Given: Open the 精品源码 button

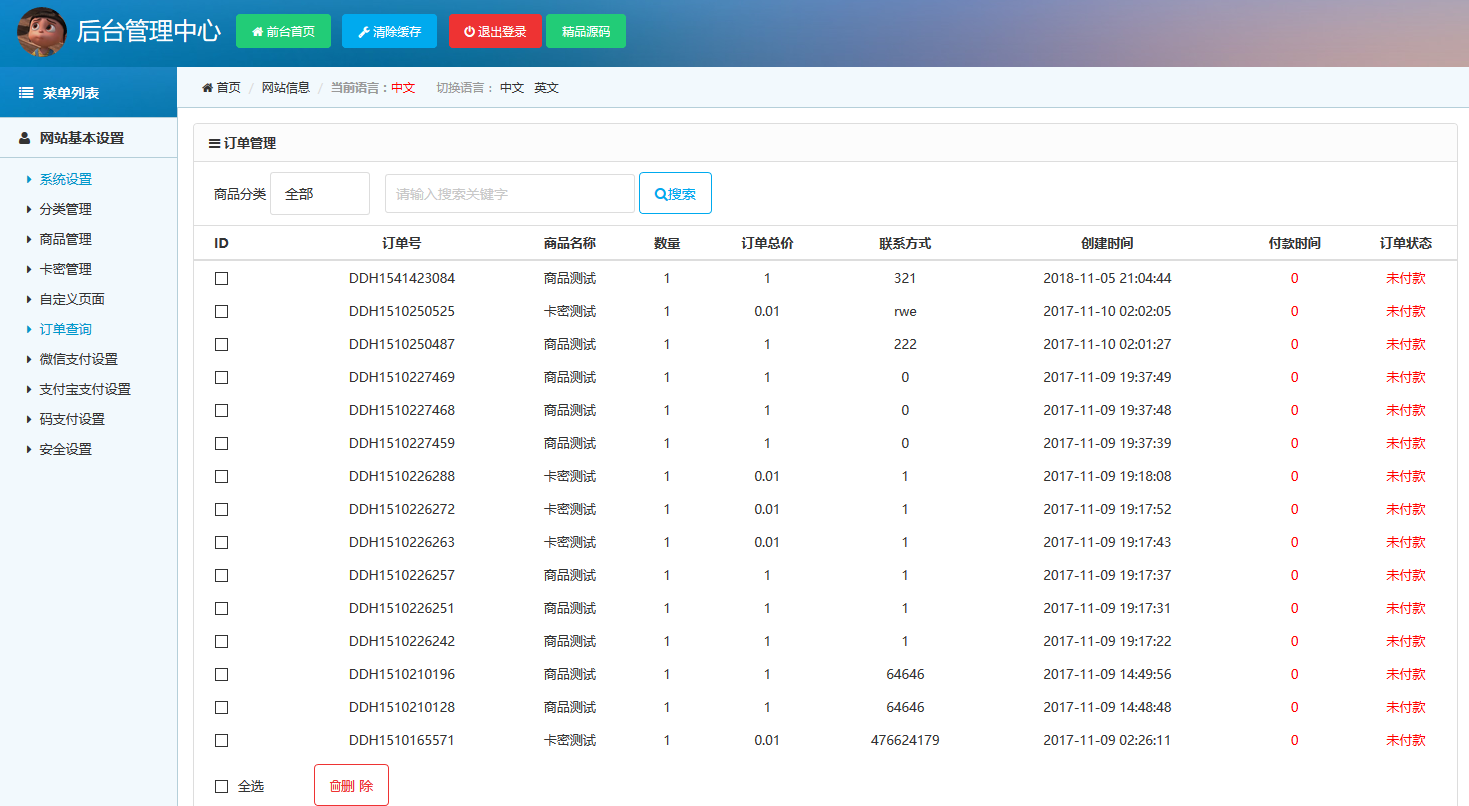Looking at the screenshot, I should [x=586, y=31].
